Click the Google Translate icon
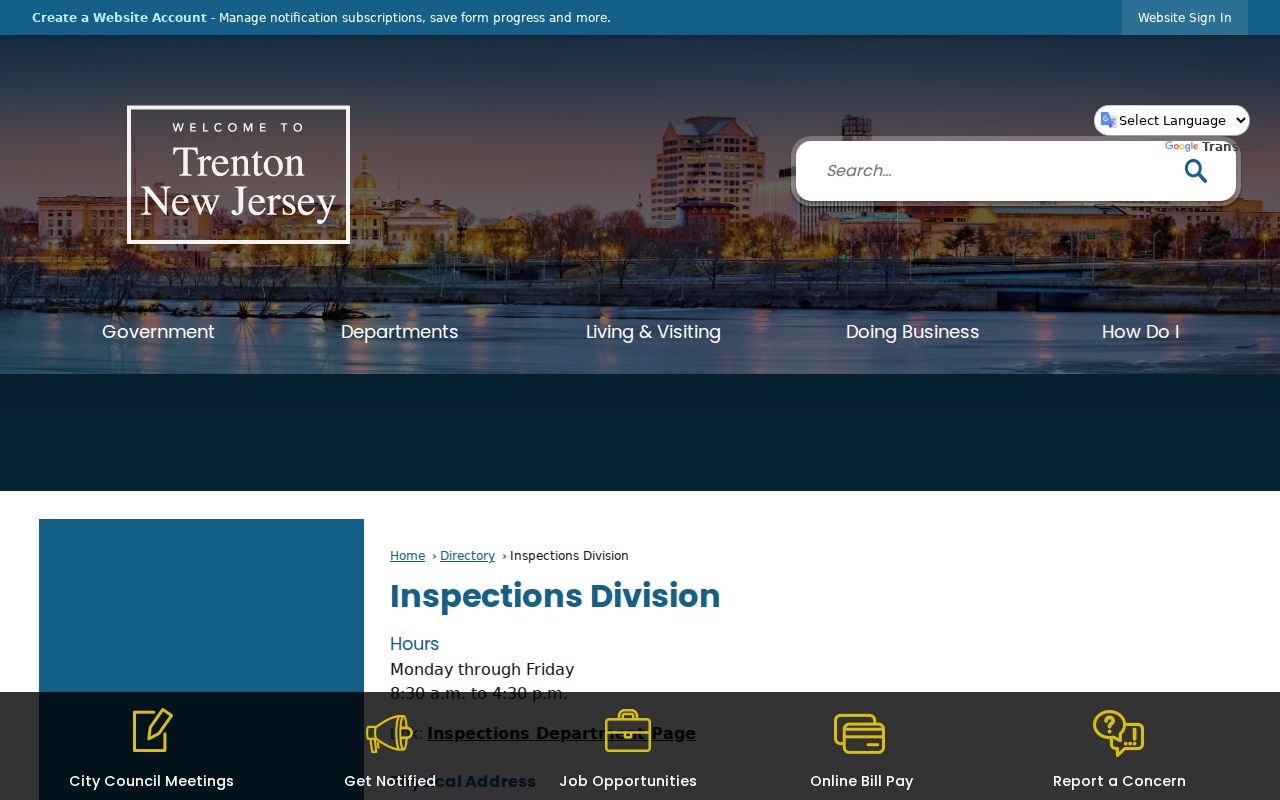 coord(1108,120)
